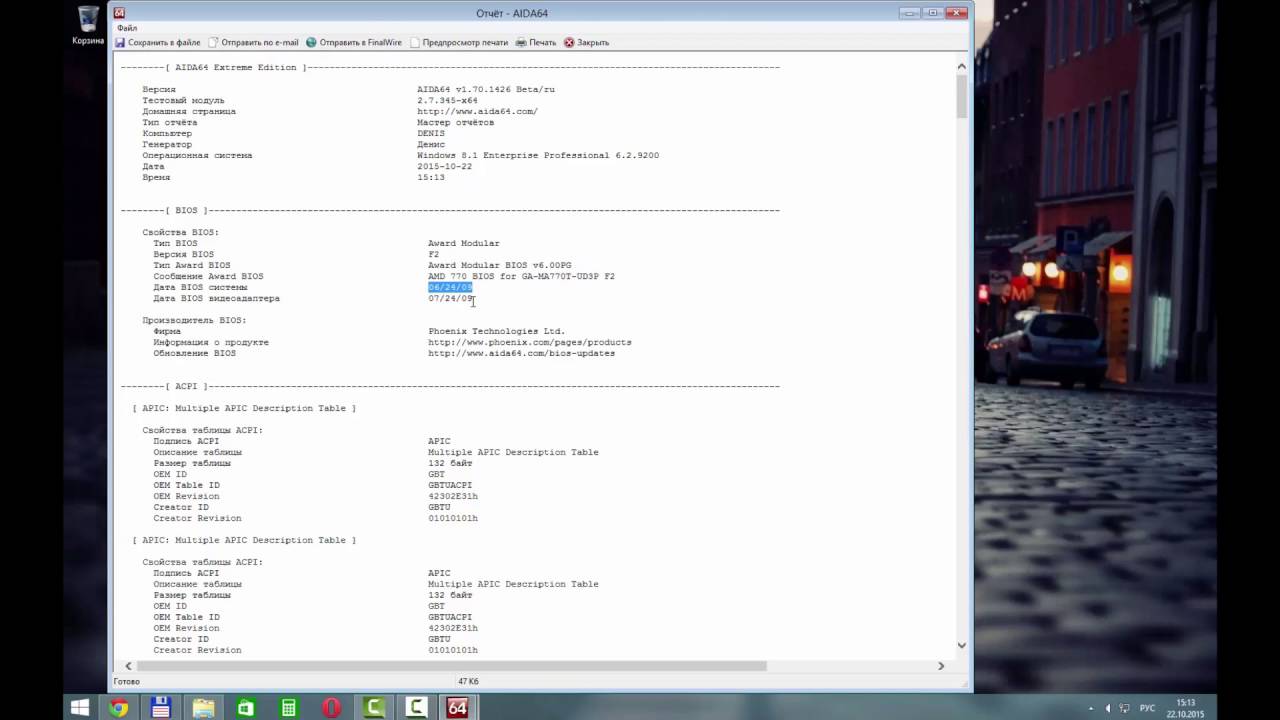
Task: Click the AIDA64 window title icon
Action: tap(120, 13)
